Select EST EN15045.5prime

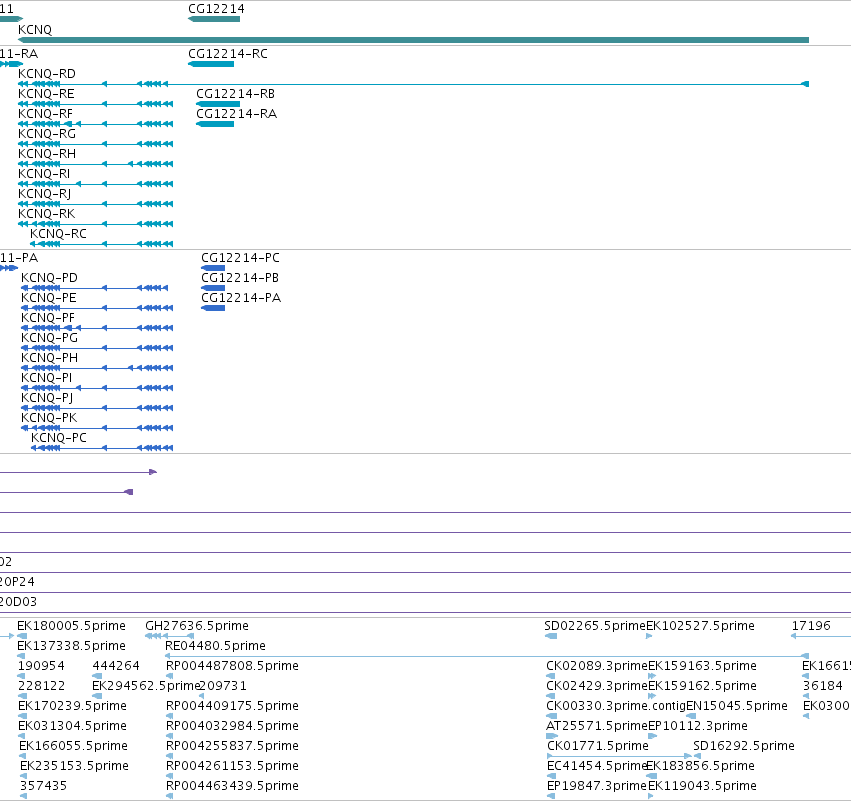[737, 707]
